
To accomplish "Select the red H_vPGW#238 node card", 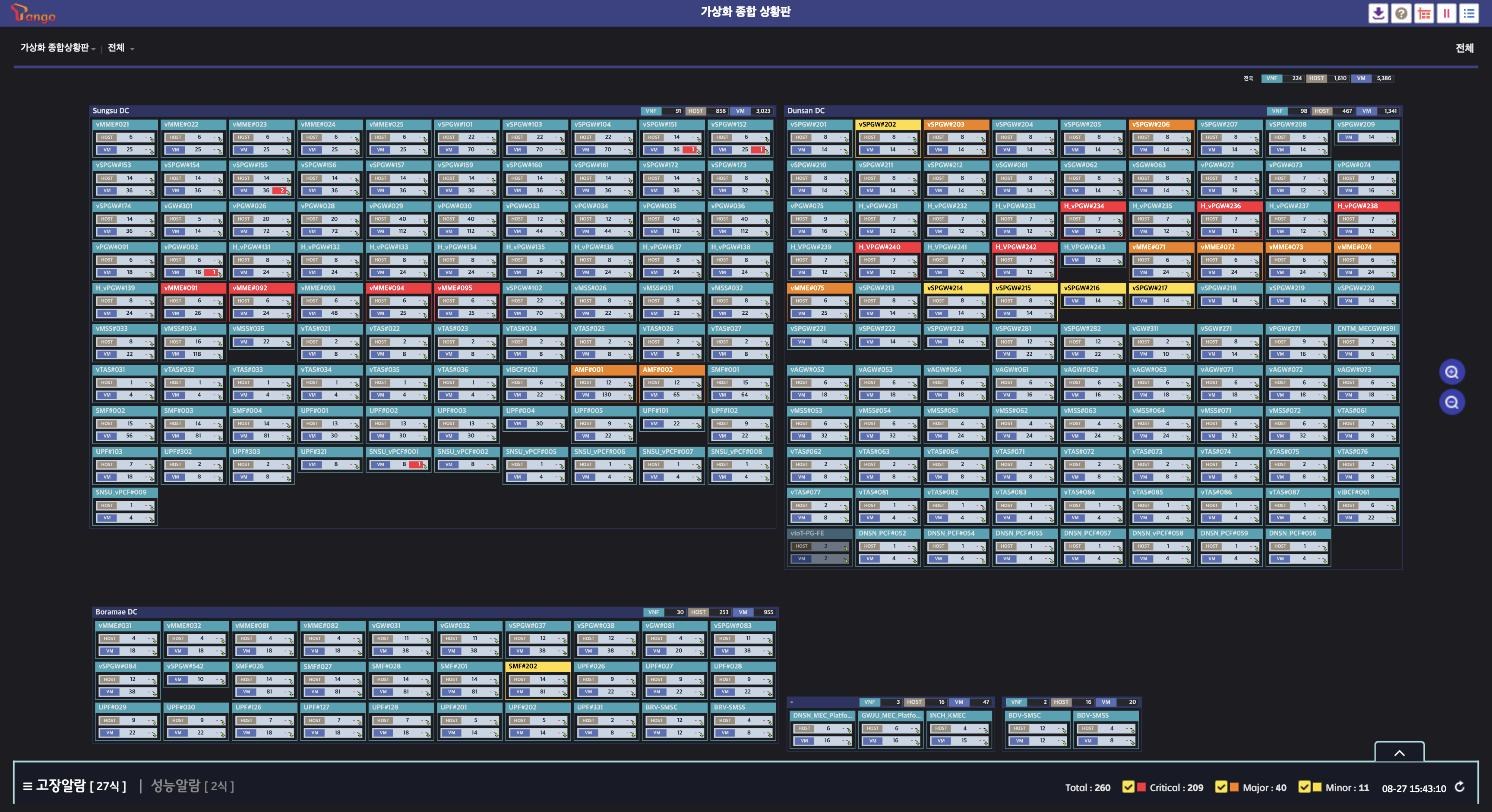I will coord(1367,220).
